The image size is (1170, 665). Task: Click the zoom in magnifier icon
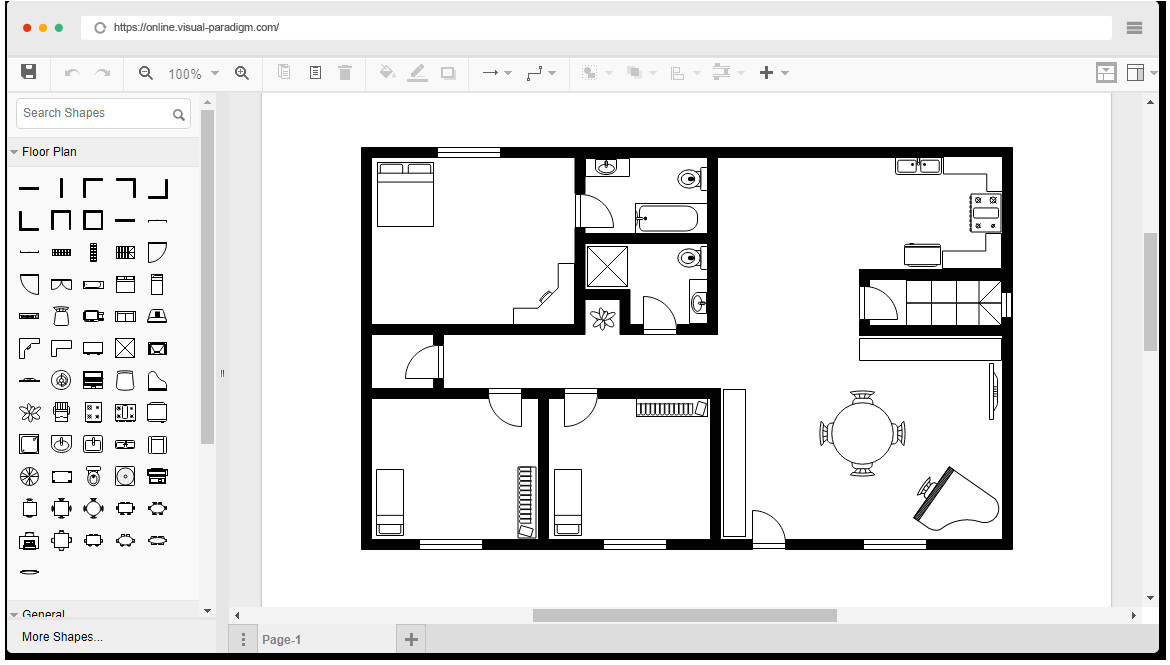coord(242,73)
